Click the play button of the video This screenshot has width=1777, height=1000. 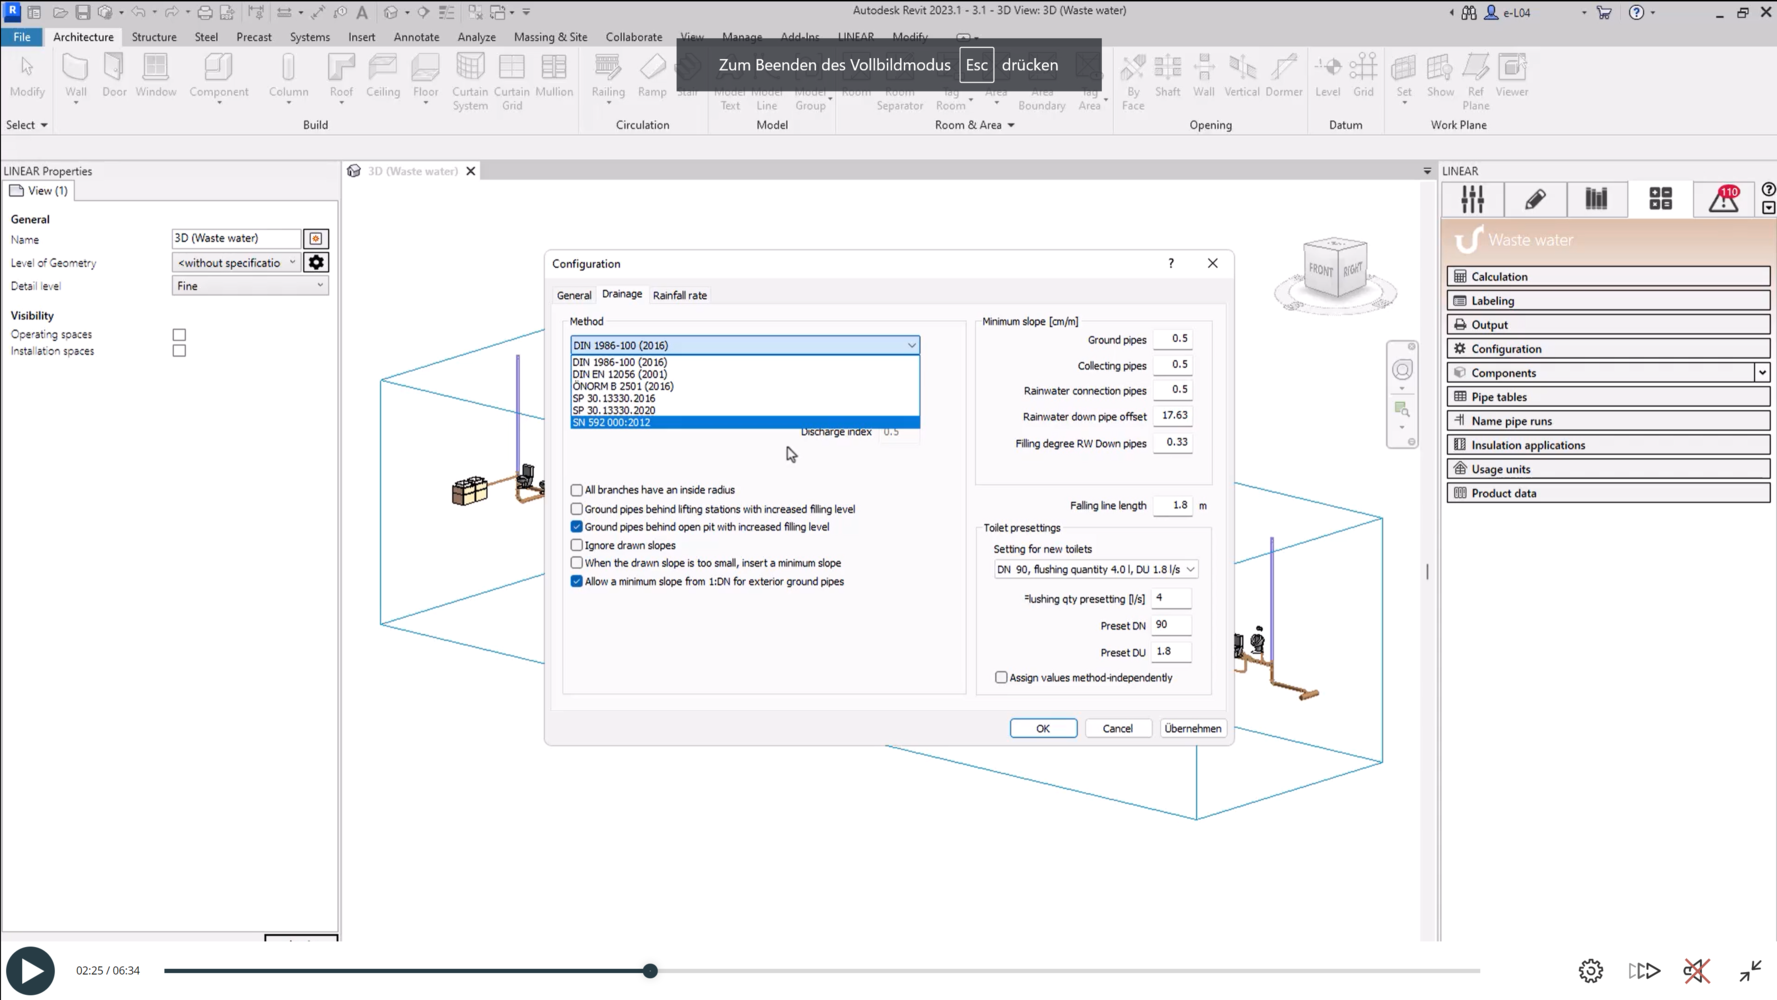[30, 970]
